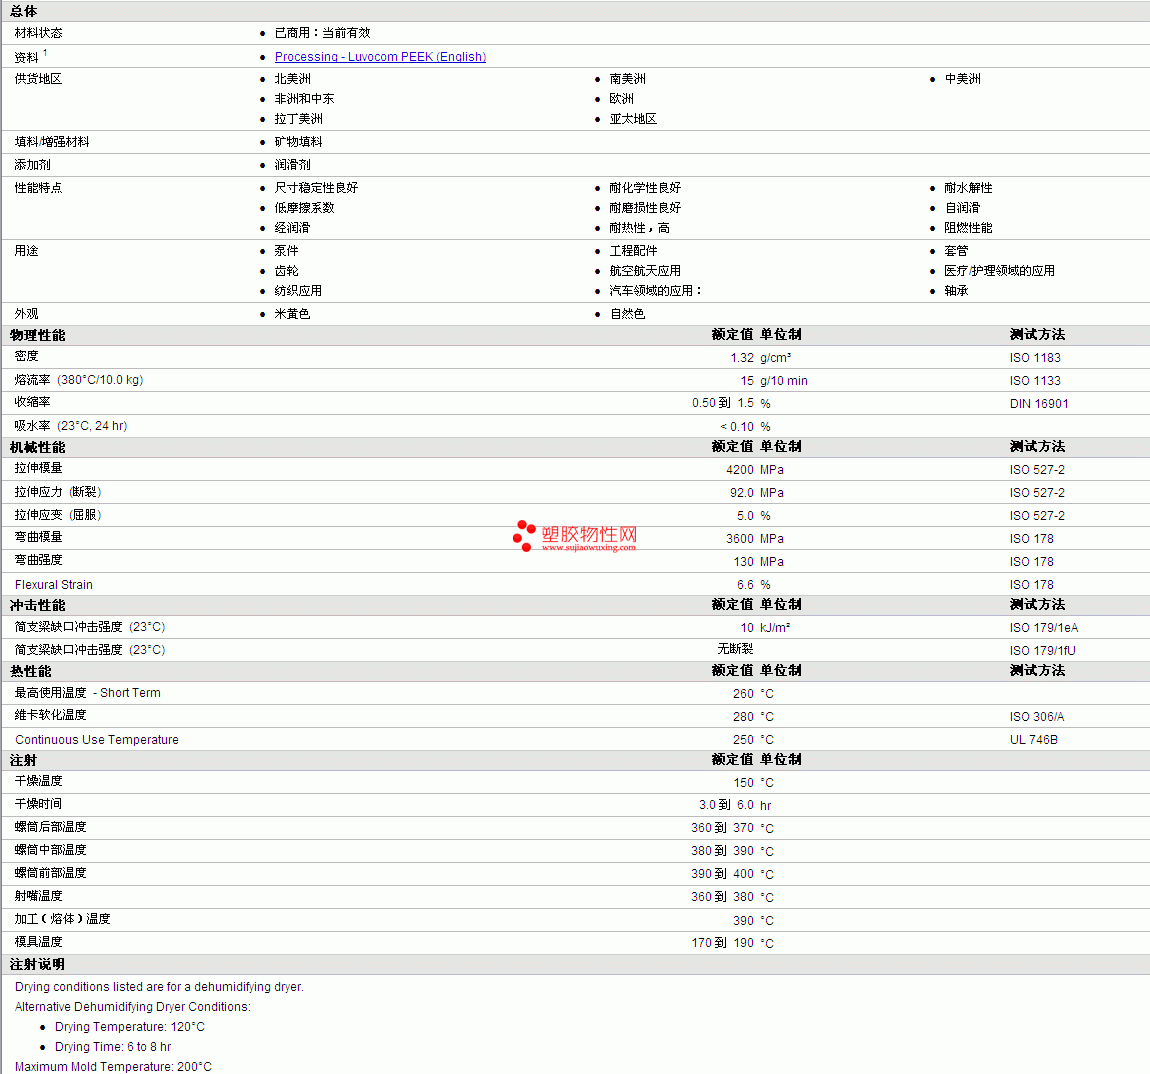Click the 中美洲 region entry
Image resolution: width=1150 pixels, height=1074 pixels.
(x=962, y=78)
